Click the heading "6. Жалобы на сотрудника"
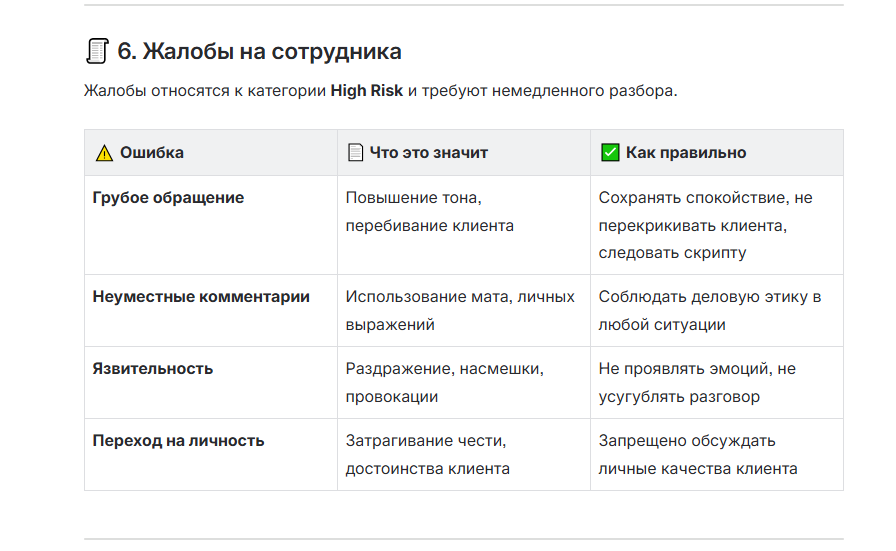Viewport: 896px width, 551px height. pos(259,51)
